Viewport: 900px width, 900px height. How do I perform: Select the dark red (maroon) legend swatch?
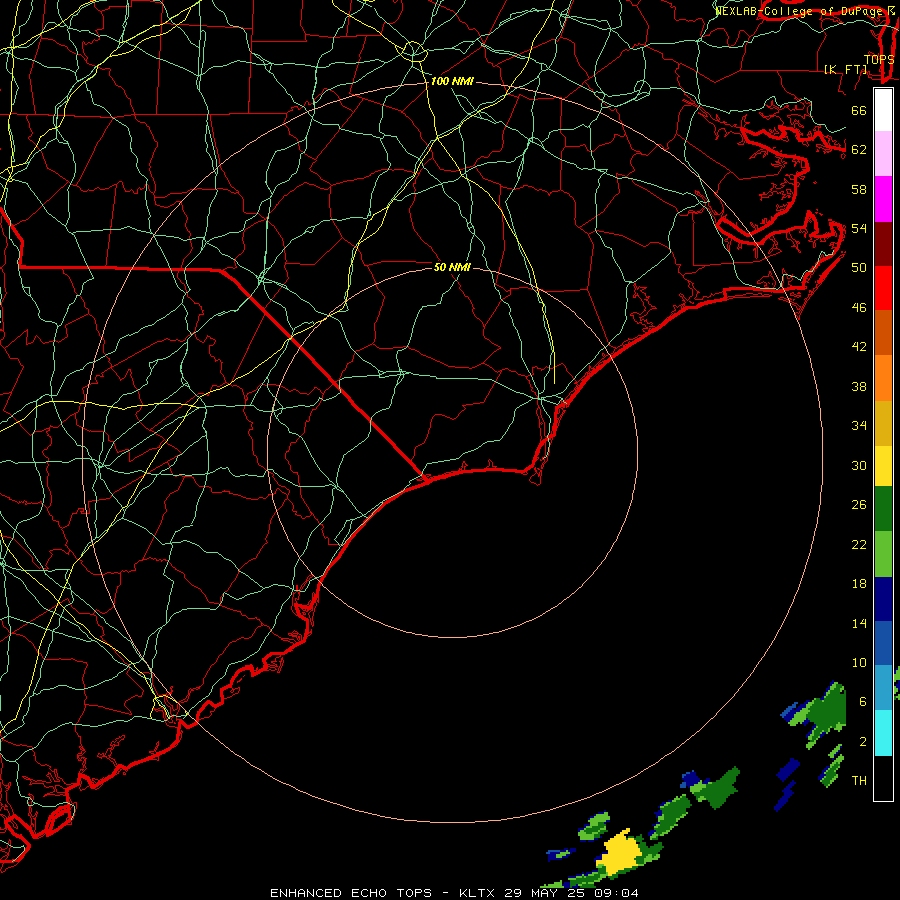click(883, 243)
